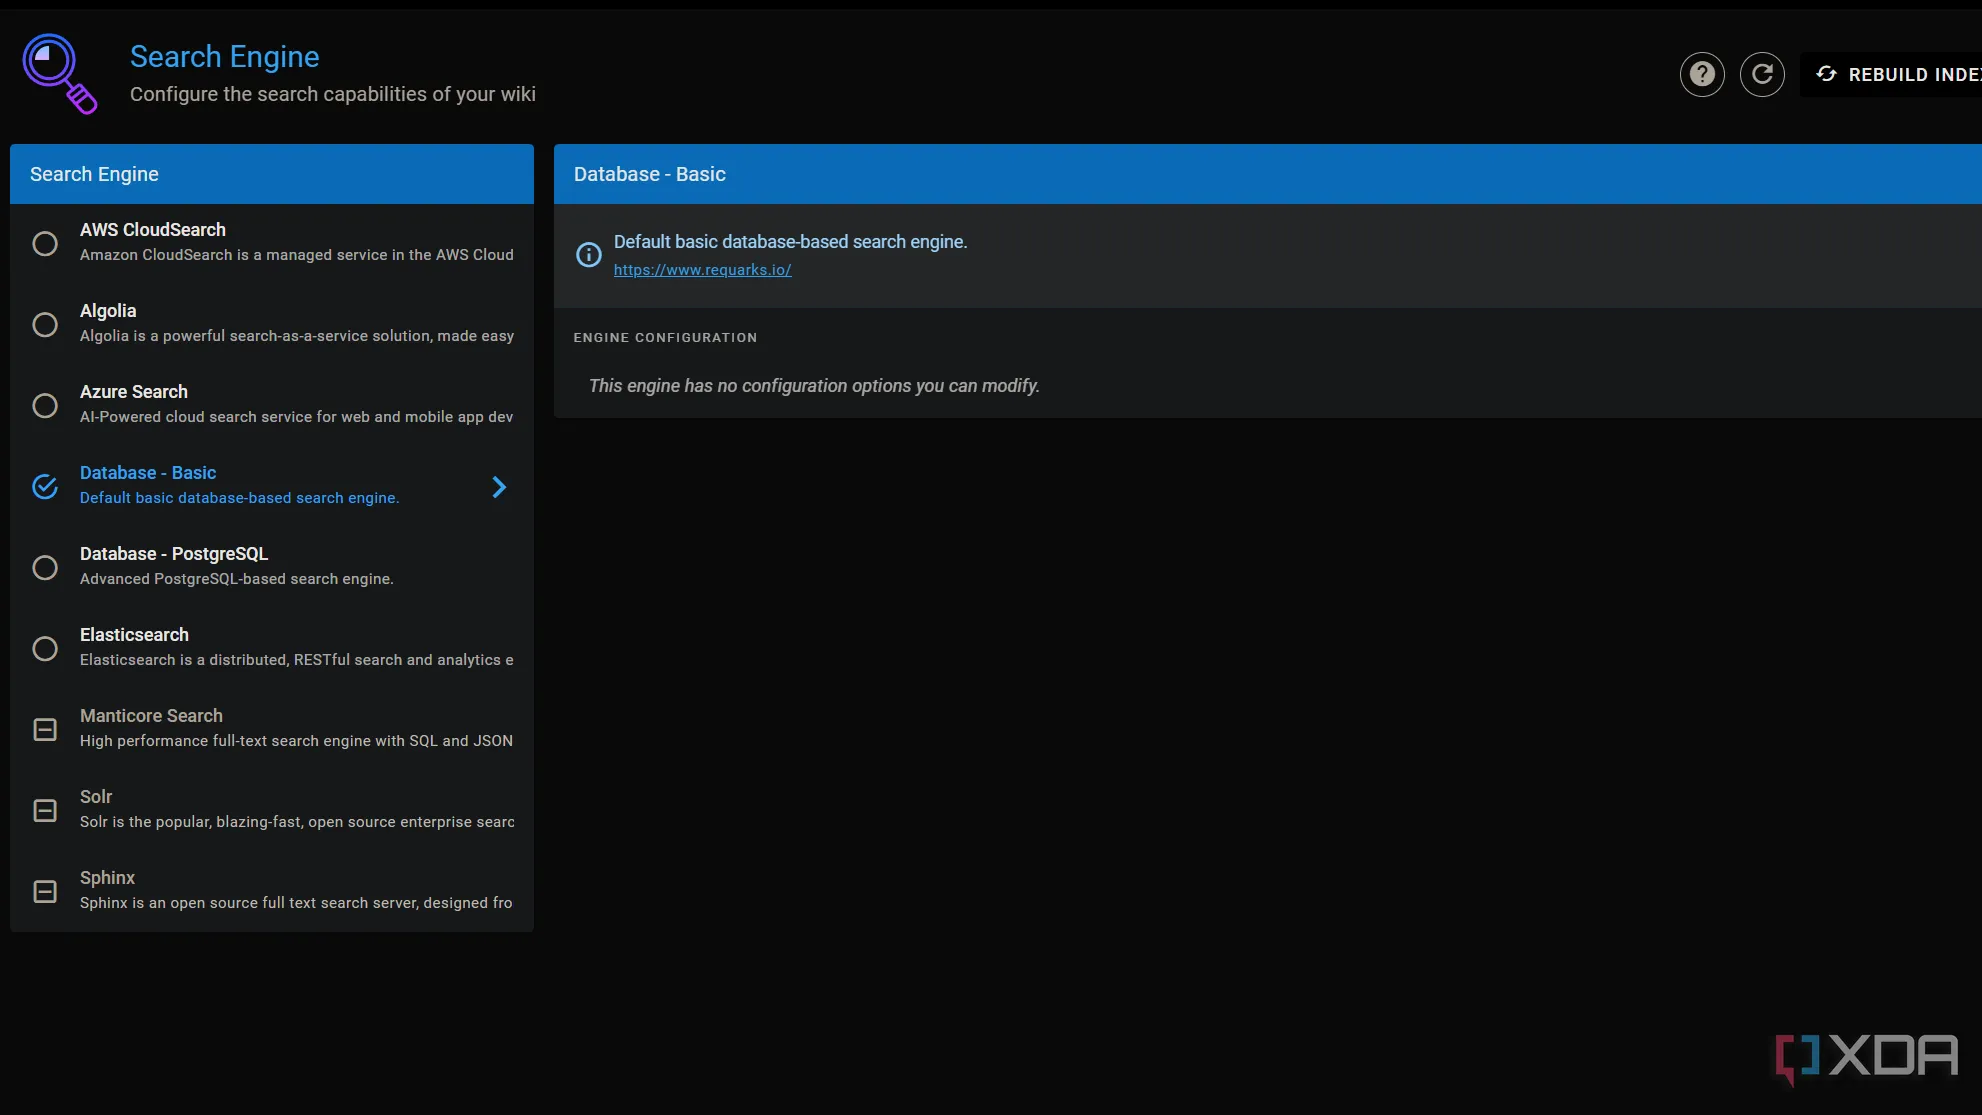Select the AWS CloudSearch radio button
1982x1115 pixels.
[x=45, y=243]
